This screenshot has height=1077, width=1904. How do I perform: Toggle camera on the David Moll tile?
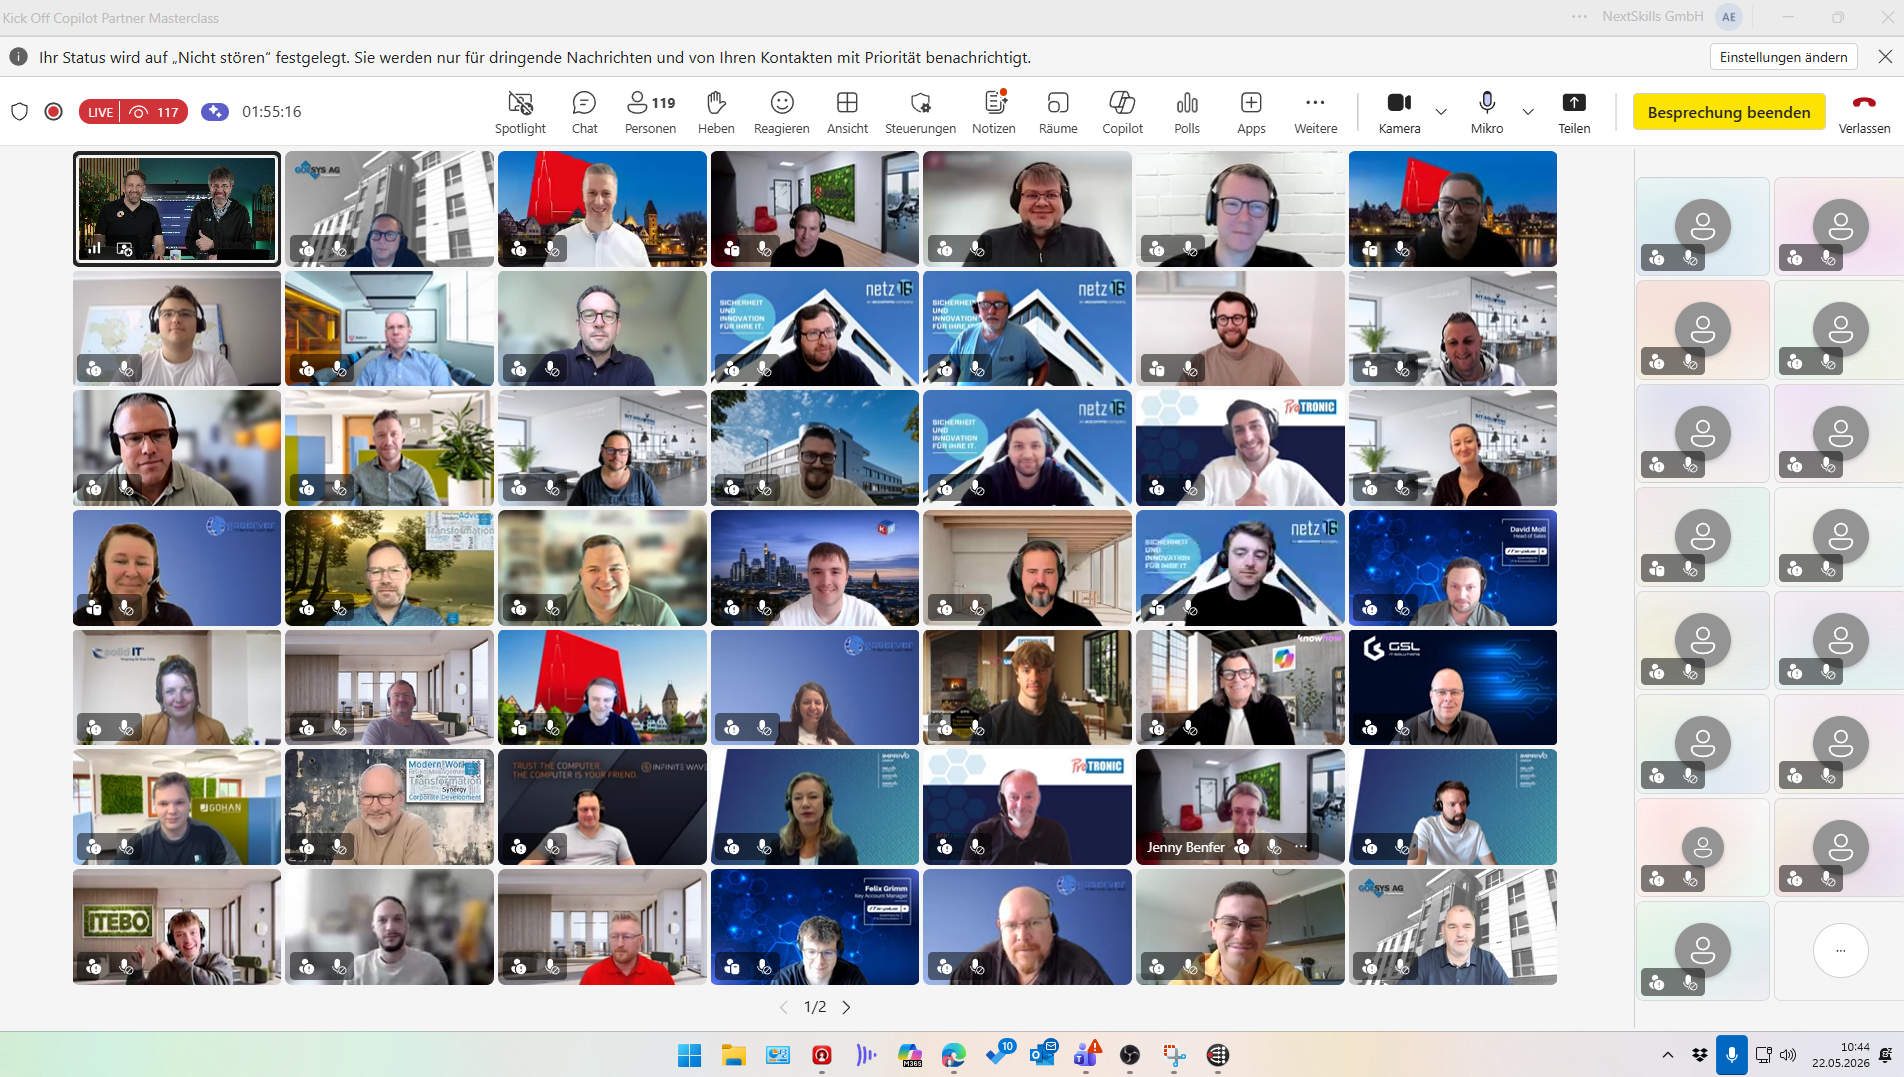pos(1370,608)
